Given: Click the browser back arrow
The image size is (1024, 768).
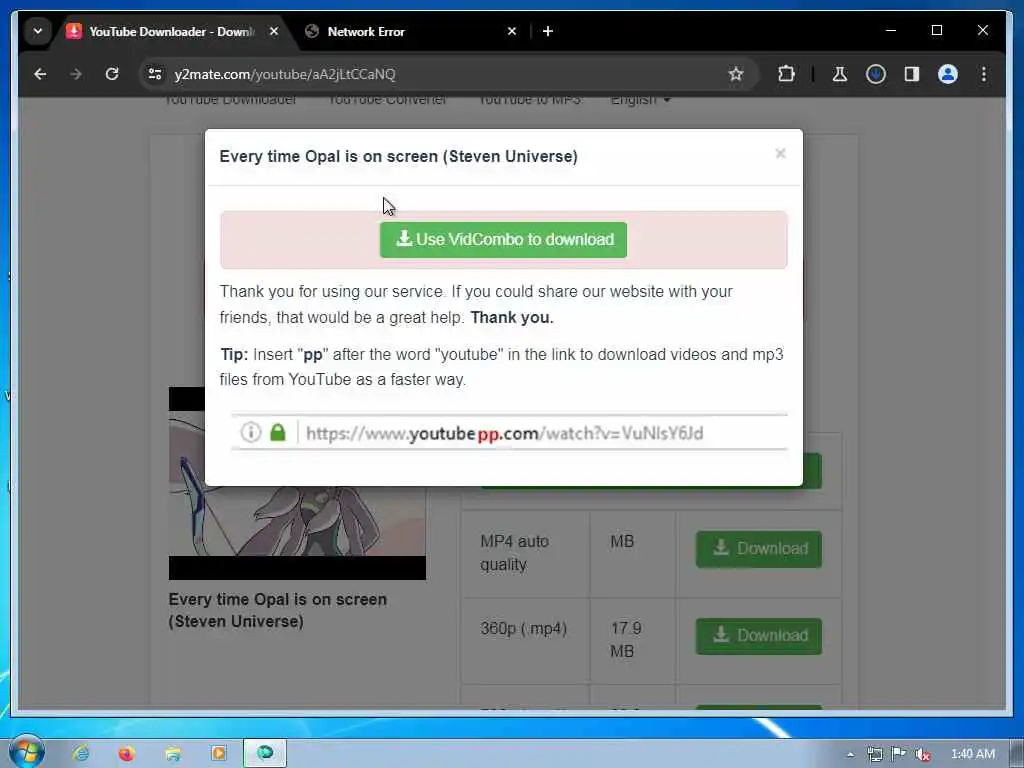Looking at the screenshot, I should [x=40, y=74].
